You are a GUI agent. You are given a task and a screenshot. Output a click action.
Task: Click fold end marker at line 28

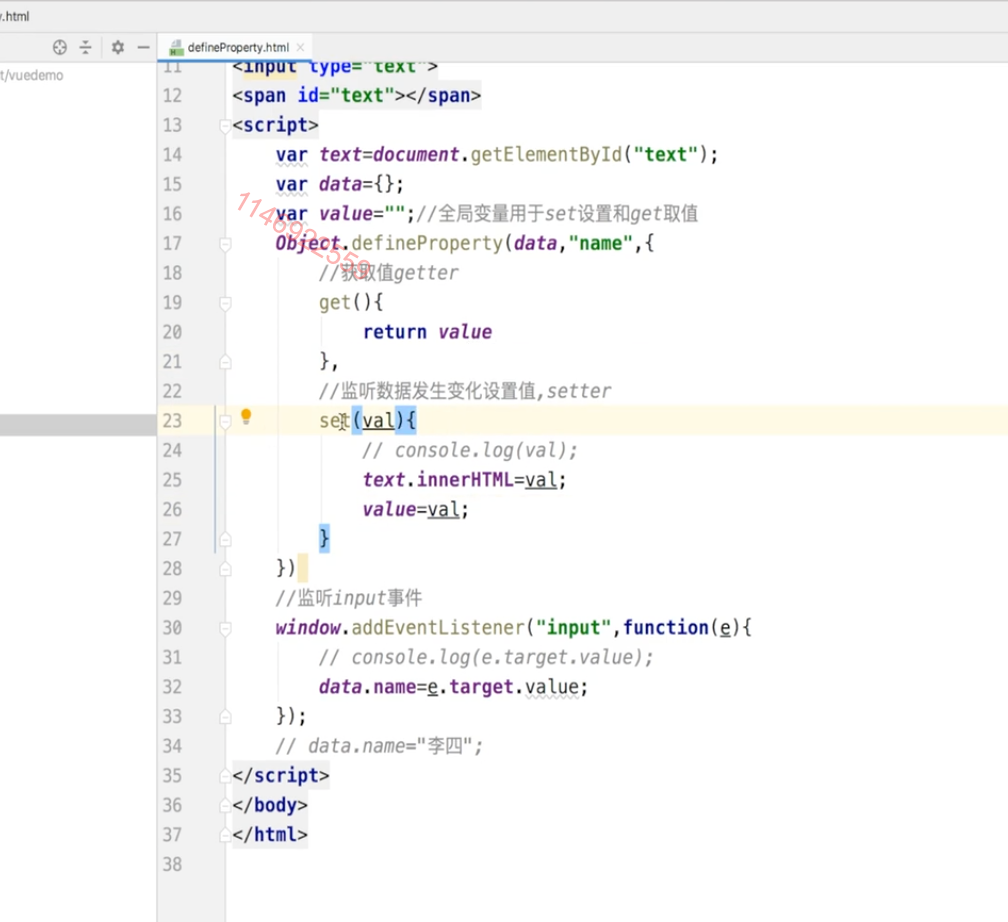point(225,569)
